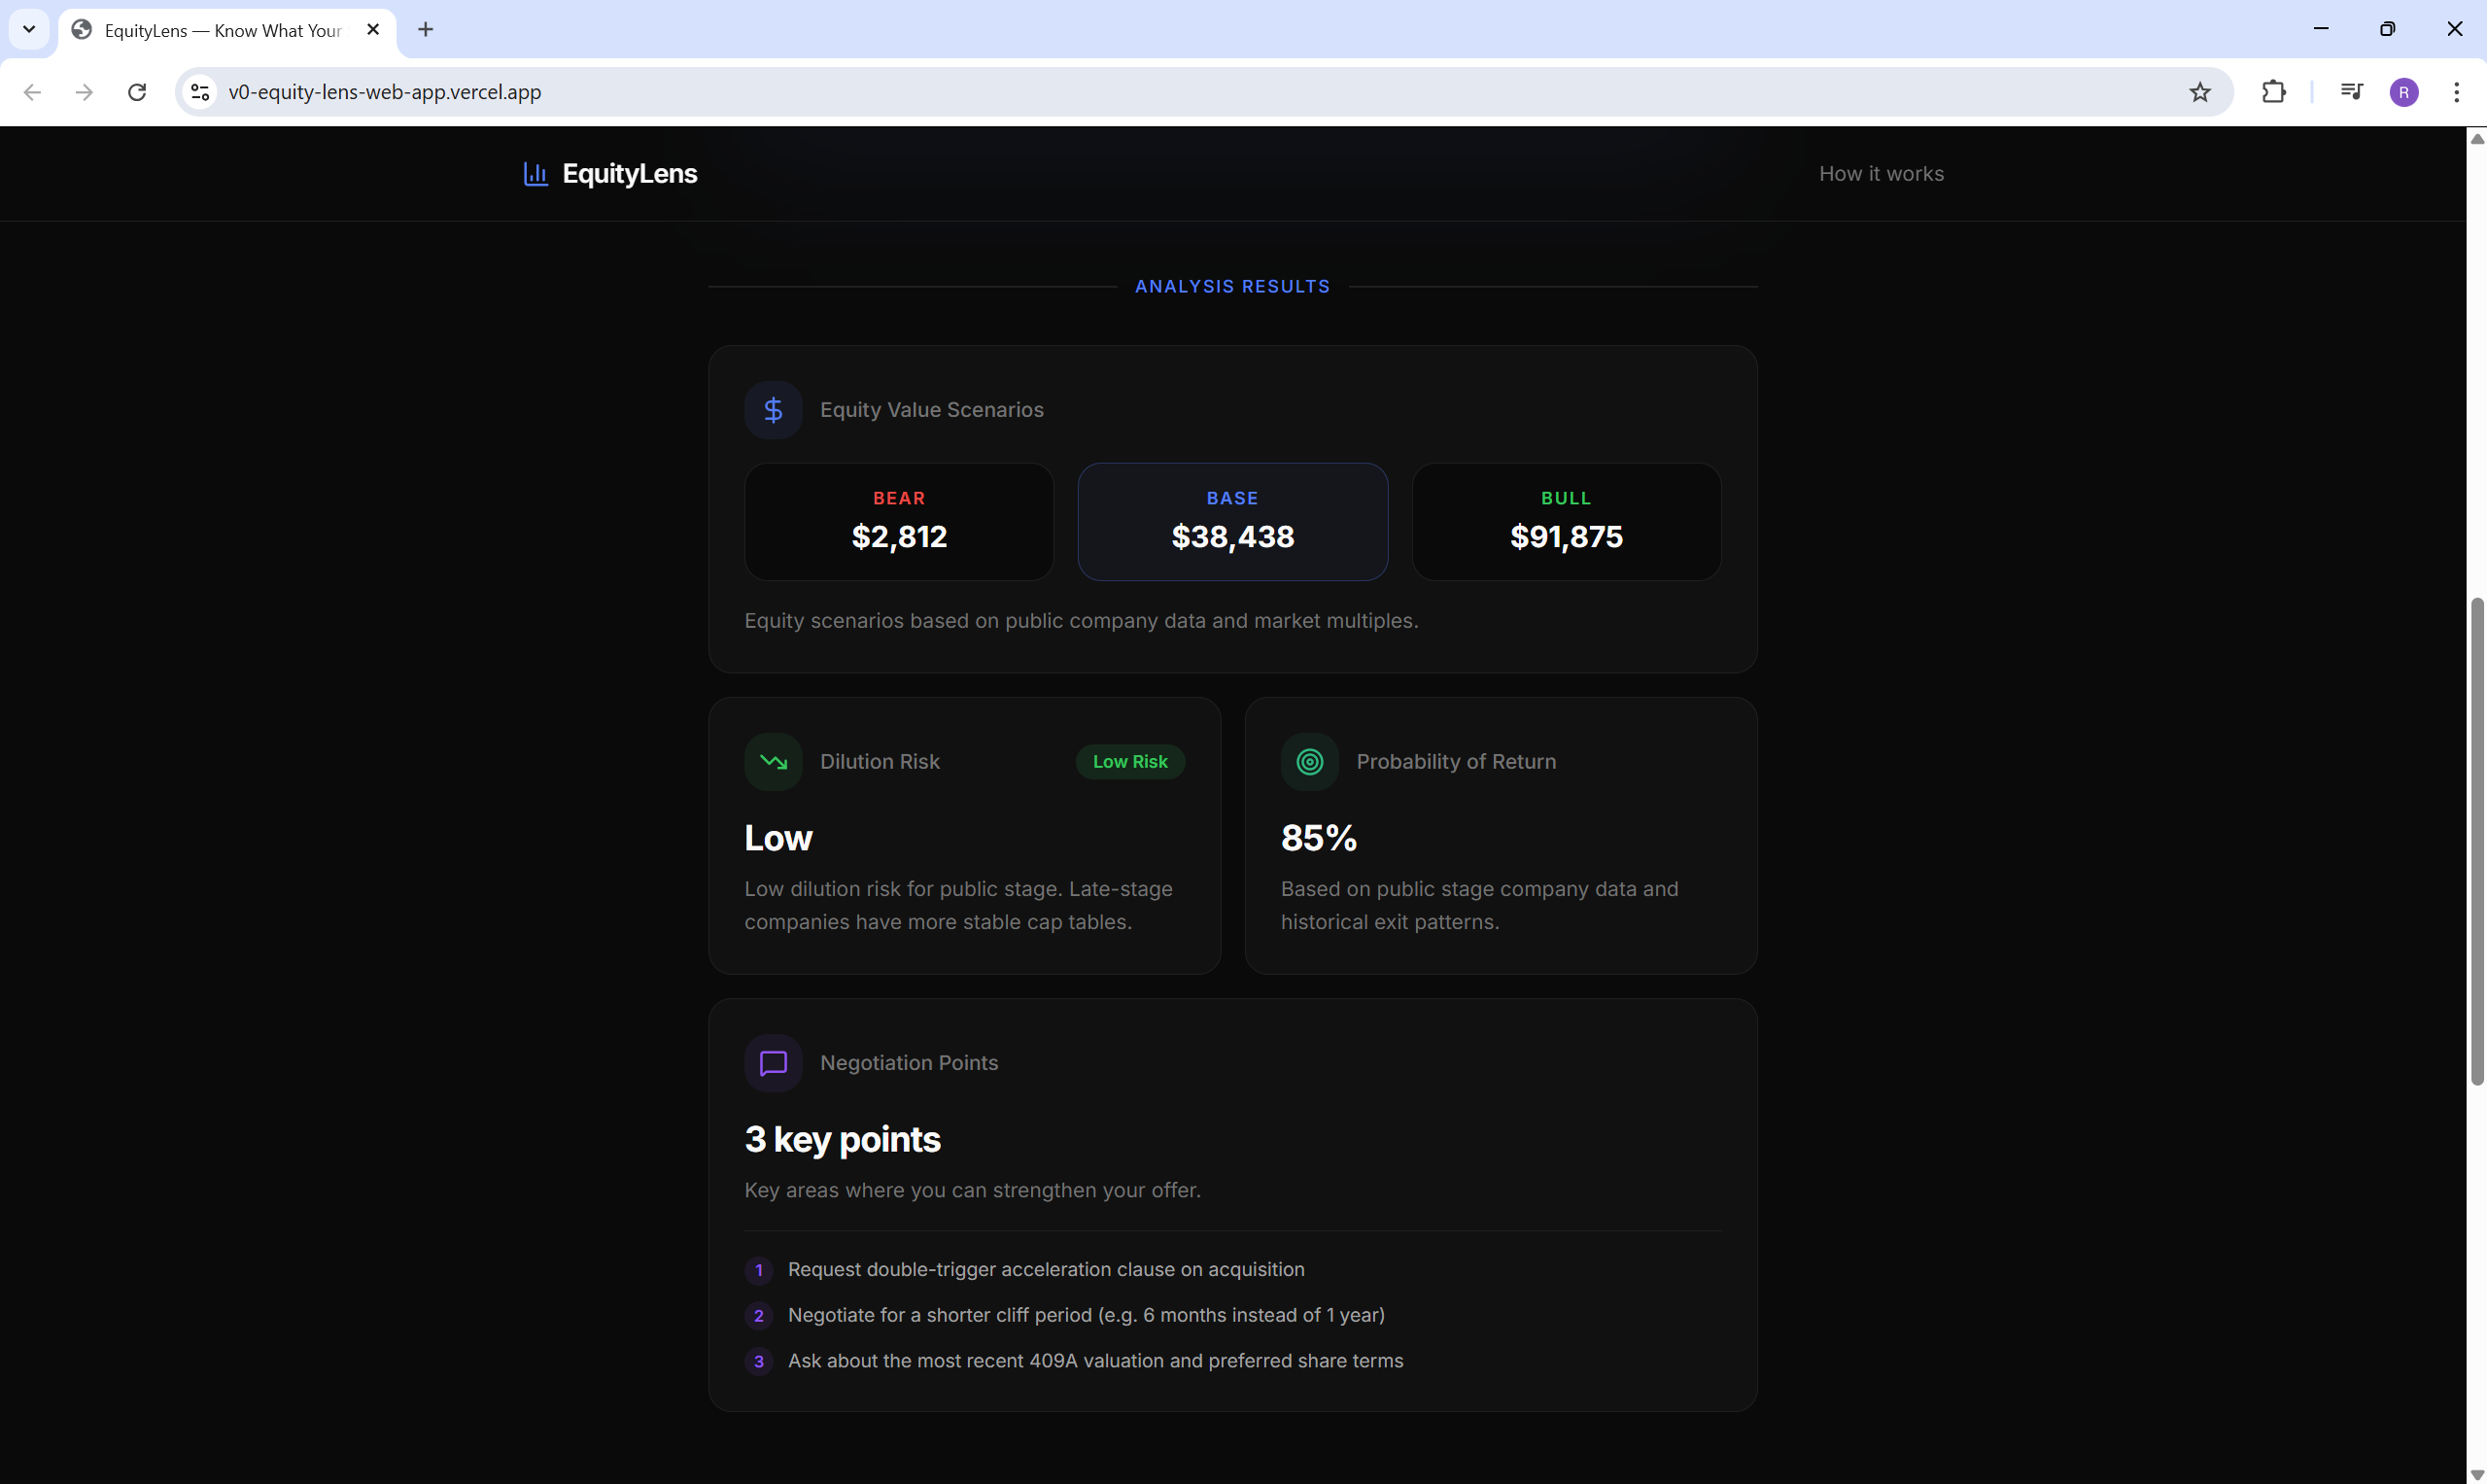
Task: Open the media controls icon in toolbar
Action: 2351,92
